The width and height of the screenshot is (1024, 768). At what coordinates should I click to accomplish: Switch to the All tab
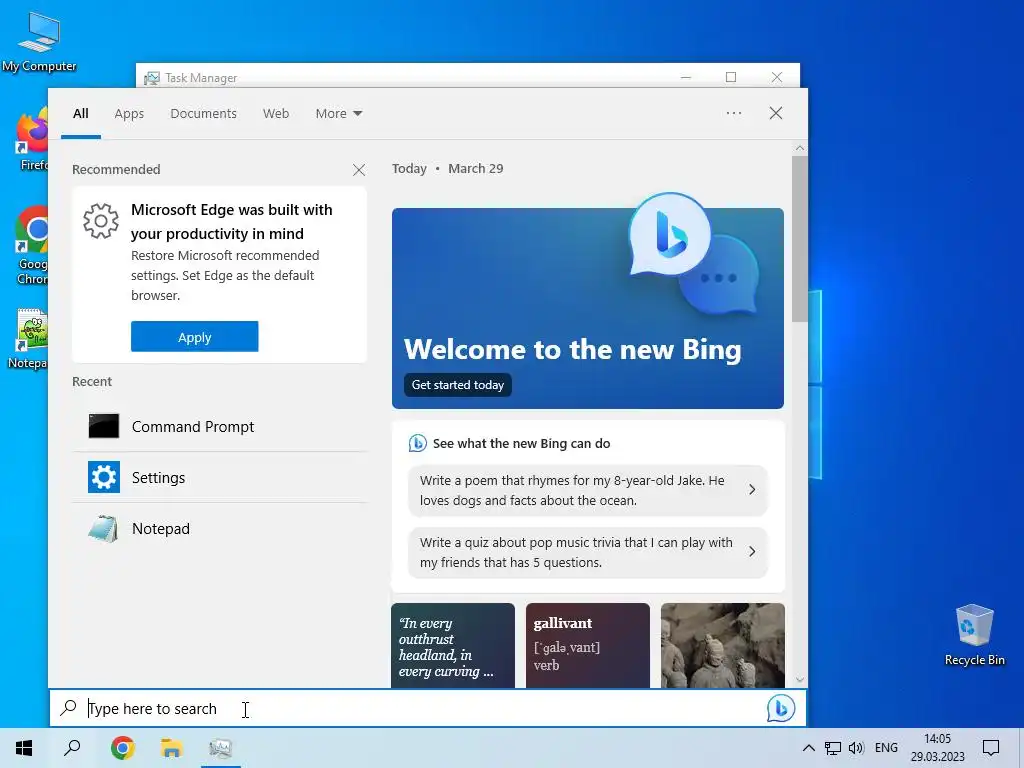tap(80, 114)
